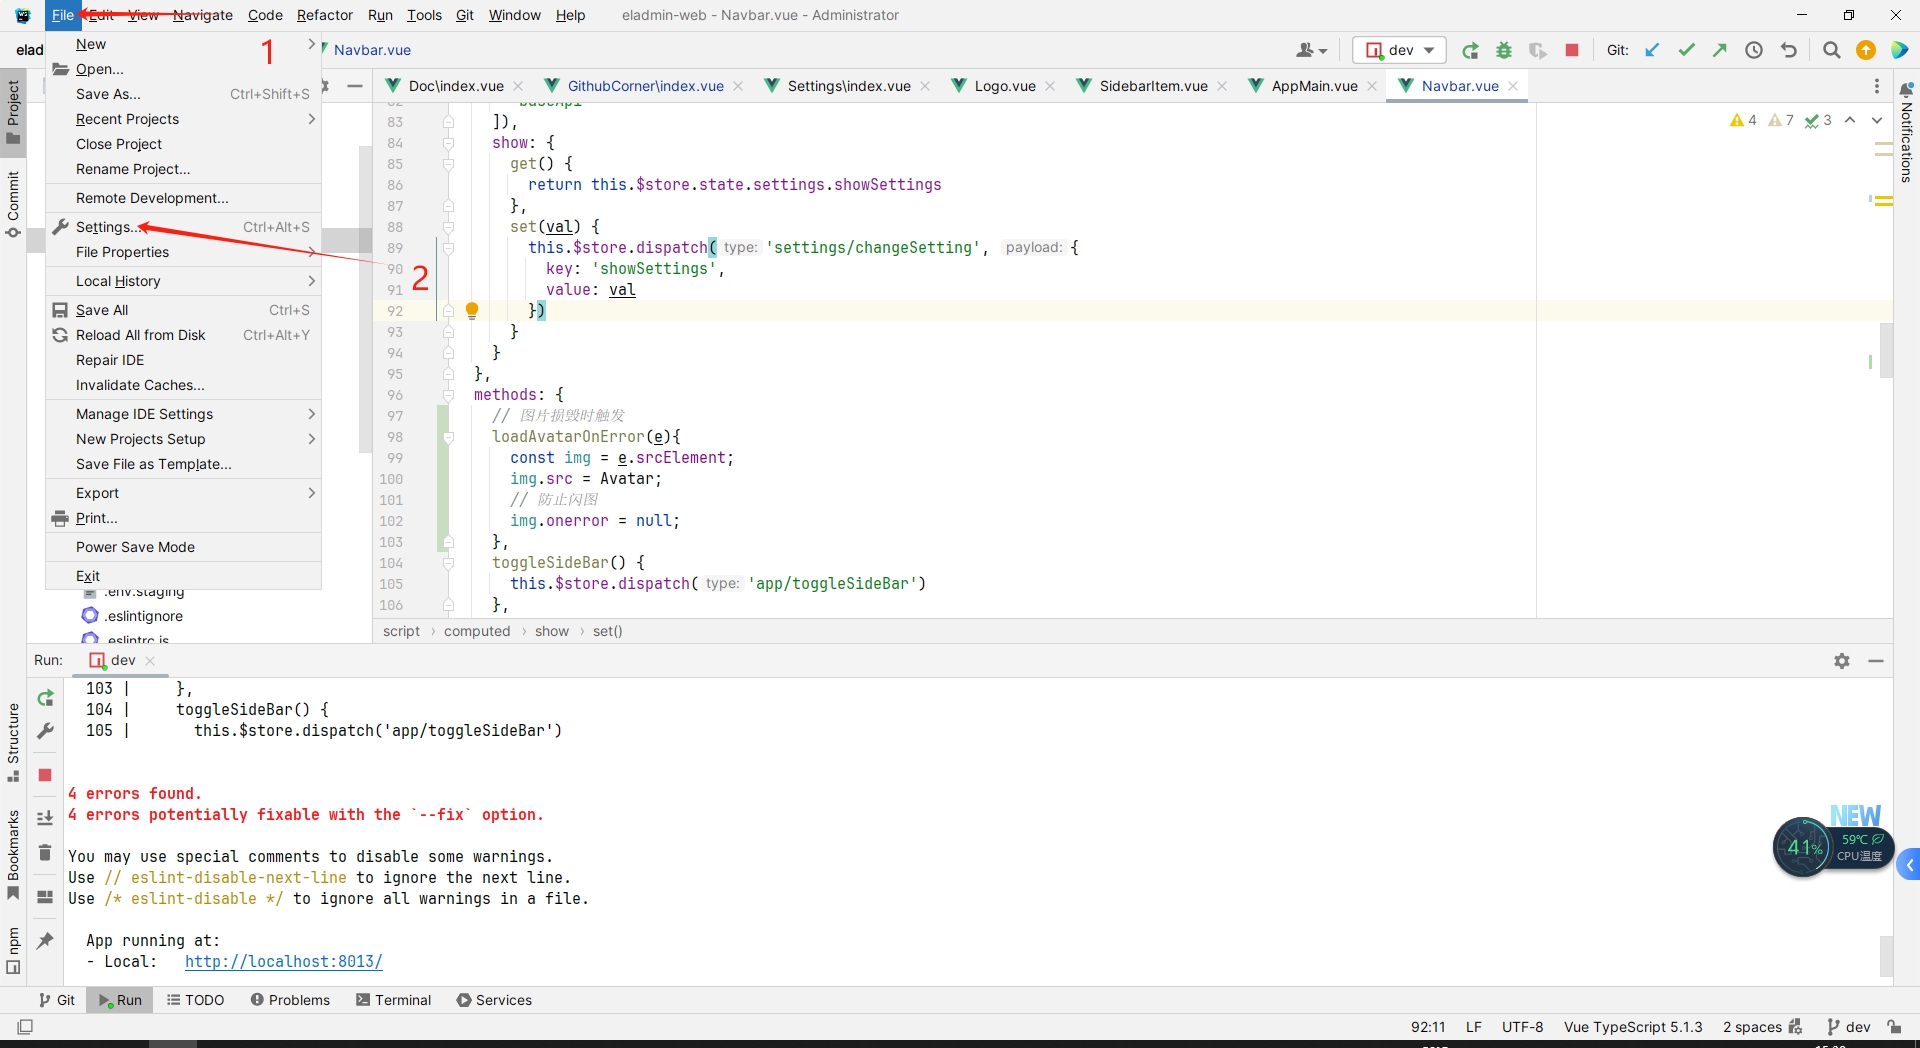Image resolution: width=1920 pixels, height=1048 pixels.
Task: Open Run panel settings gear
Action: coord(1842,661)
